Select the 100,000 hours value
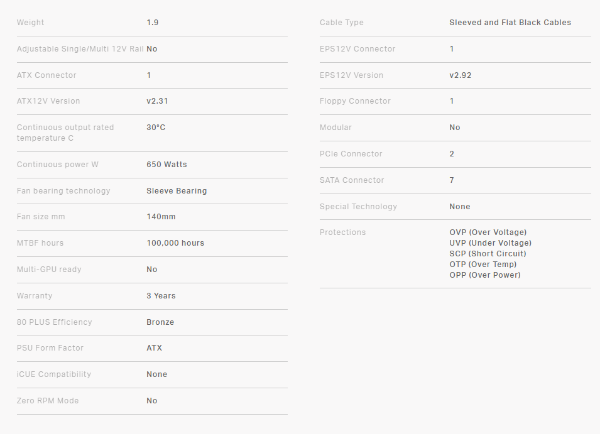Viewport: 600px width, 434px height. (x=175, y=243)
